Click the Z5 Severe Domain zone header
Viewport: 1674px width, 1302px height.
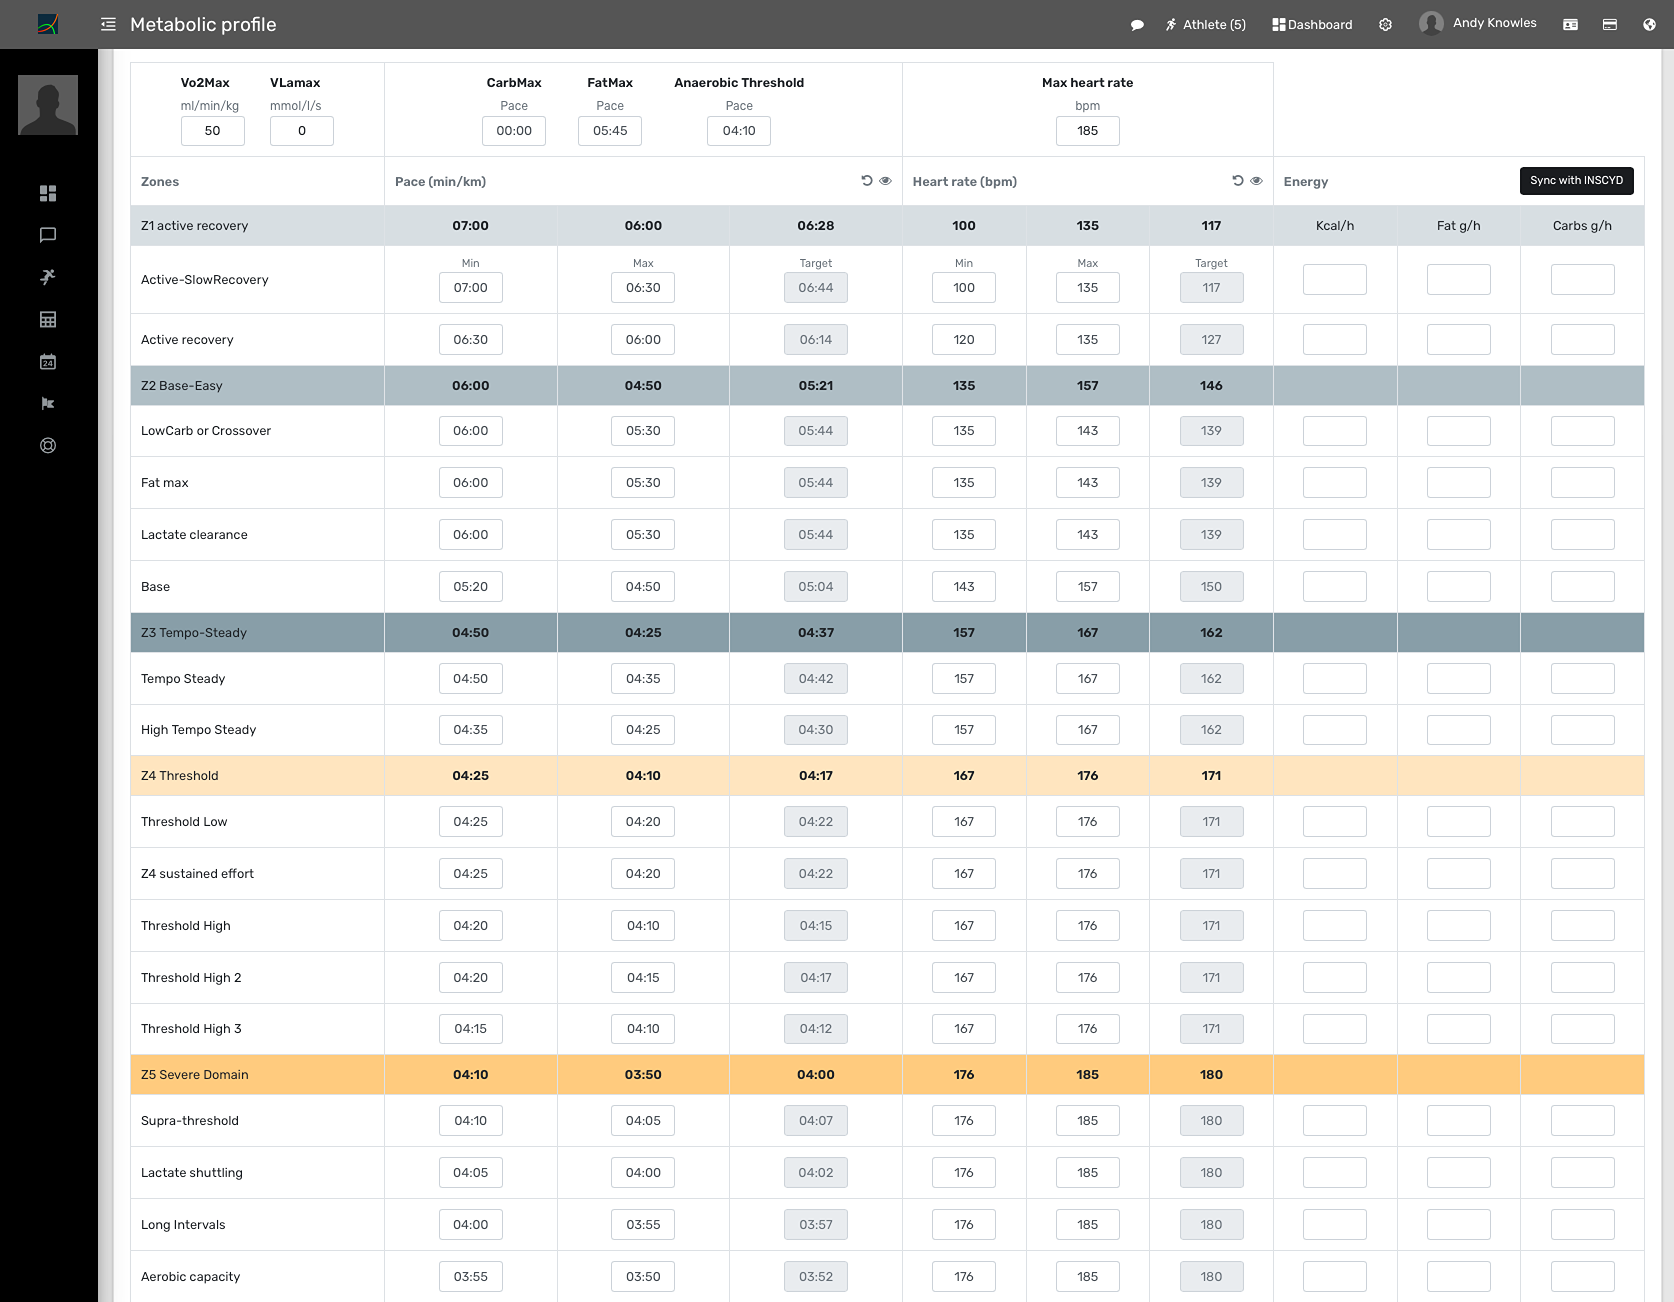(x=887, y=1075)
